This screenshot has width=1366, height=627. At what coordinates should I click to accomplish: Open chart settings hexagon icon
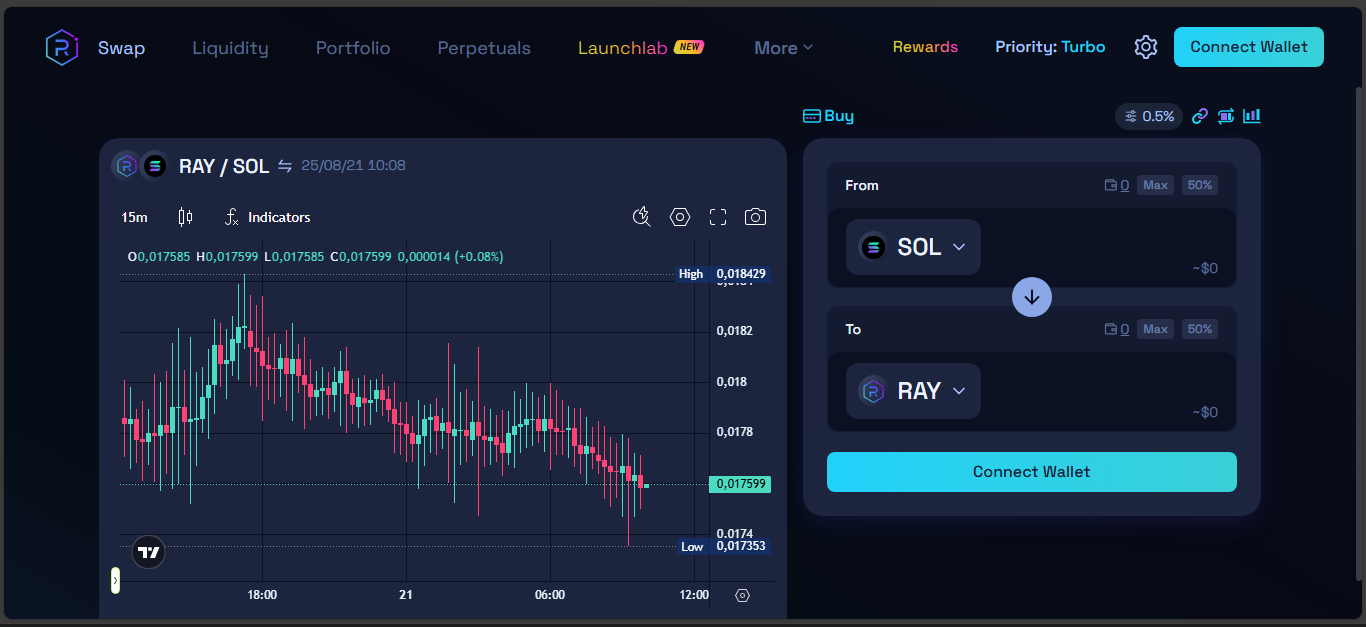click(x=680, y=217)
